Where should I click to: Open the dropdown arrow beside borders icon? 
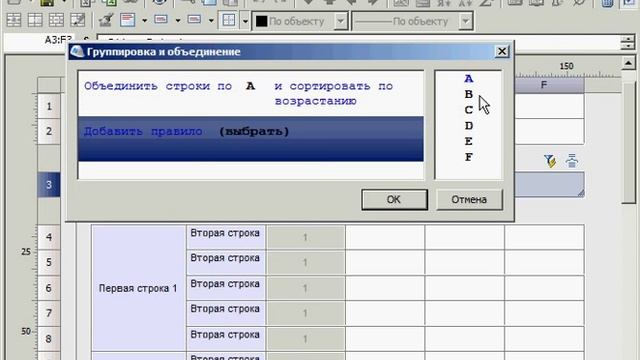pyautogui.click(x=245, y=20)
